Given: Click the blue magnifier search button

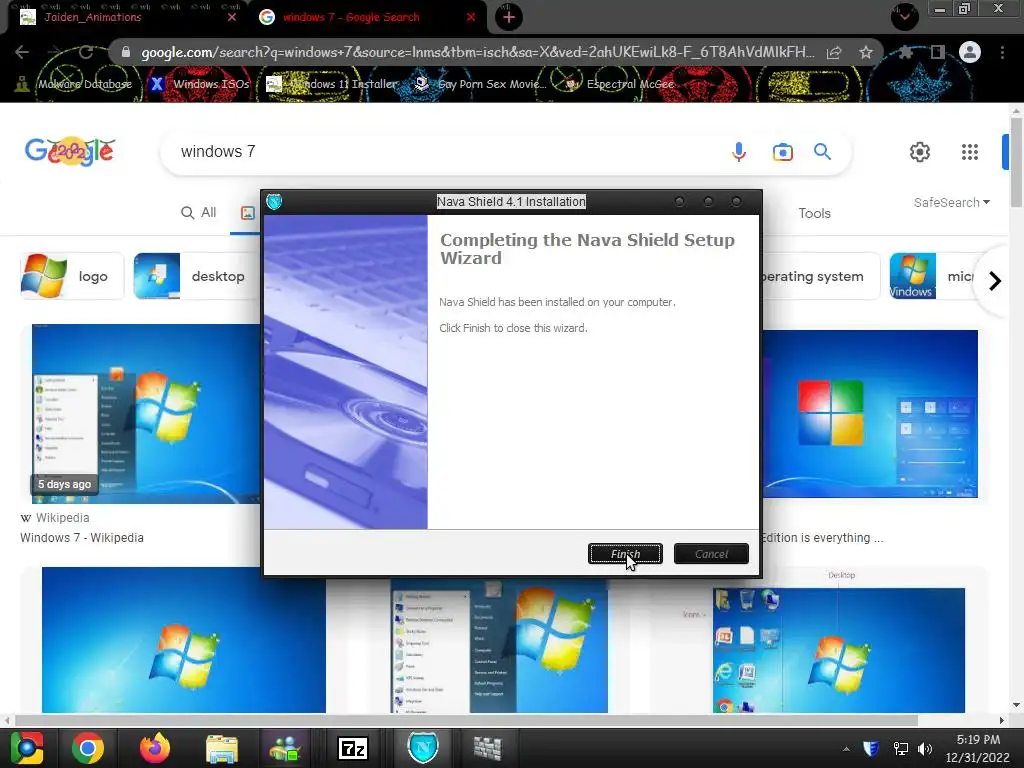Looking at the screenshot, I should (x=822, y=152).
